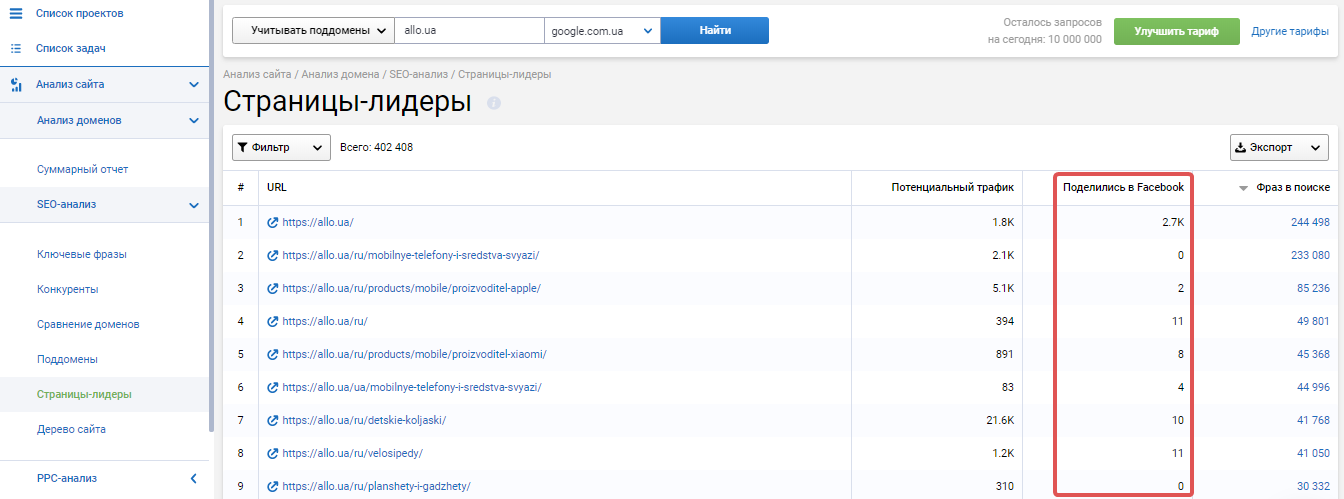Open Список проектов menu item

tap(80, 13)
